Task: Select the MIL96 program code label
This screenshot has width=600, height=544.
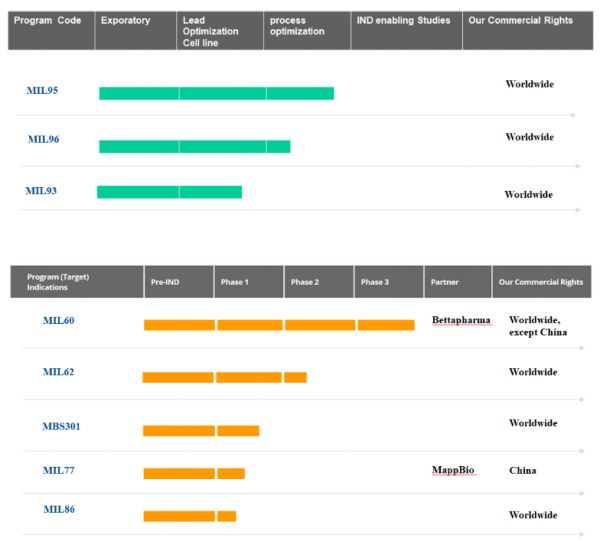Action: click(43, 139)
